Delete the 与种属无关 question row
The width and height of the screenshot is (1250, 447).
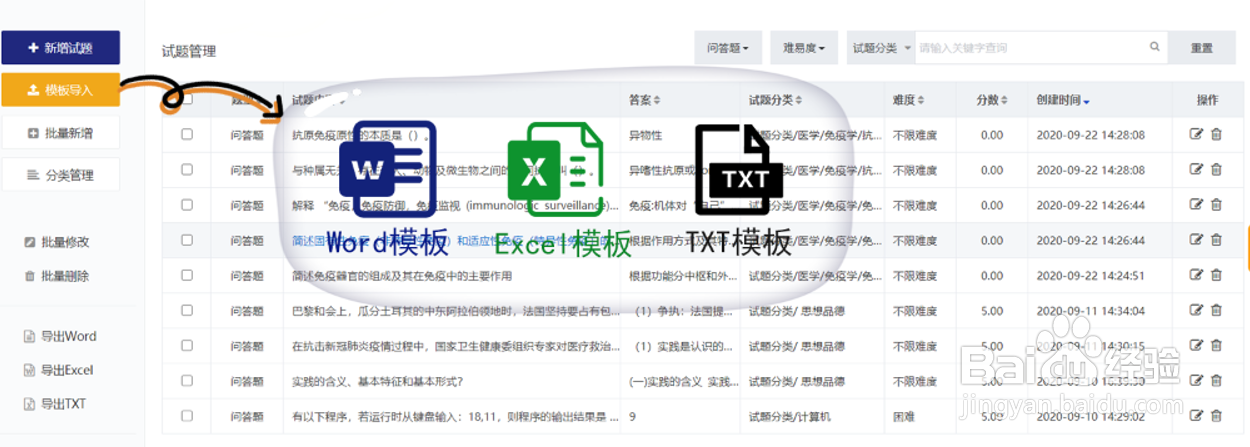click(1216, 170)
